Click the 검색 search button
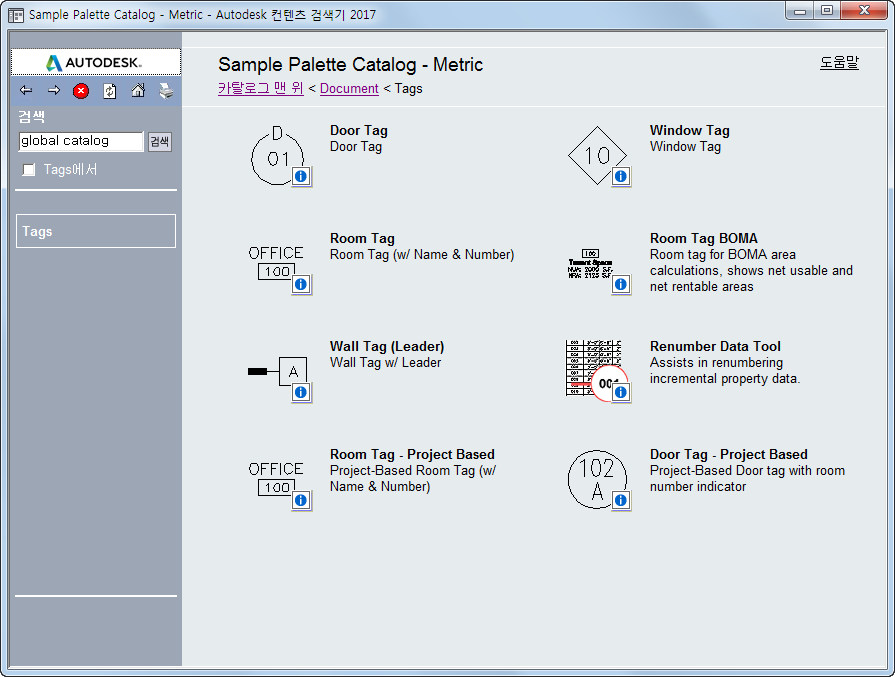Viewport: 895px width, 677px height. click(160, 142)
